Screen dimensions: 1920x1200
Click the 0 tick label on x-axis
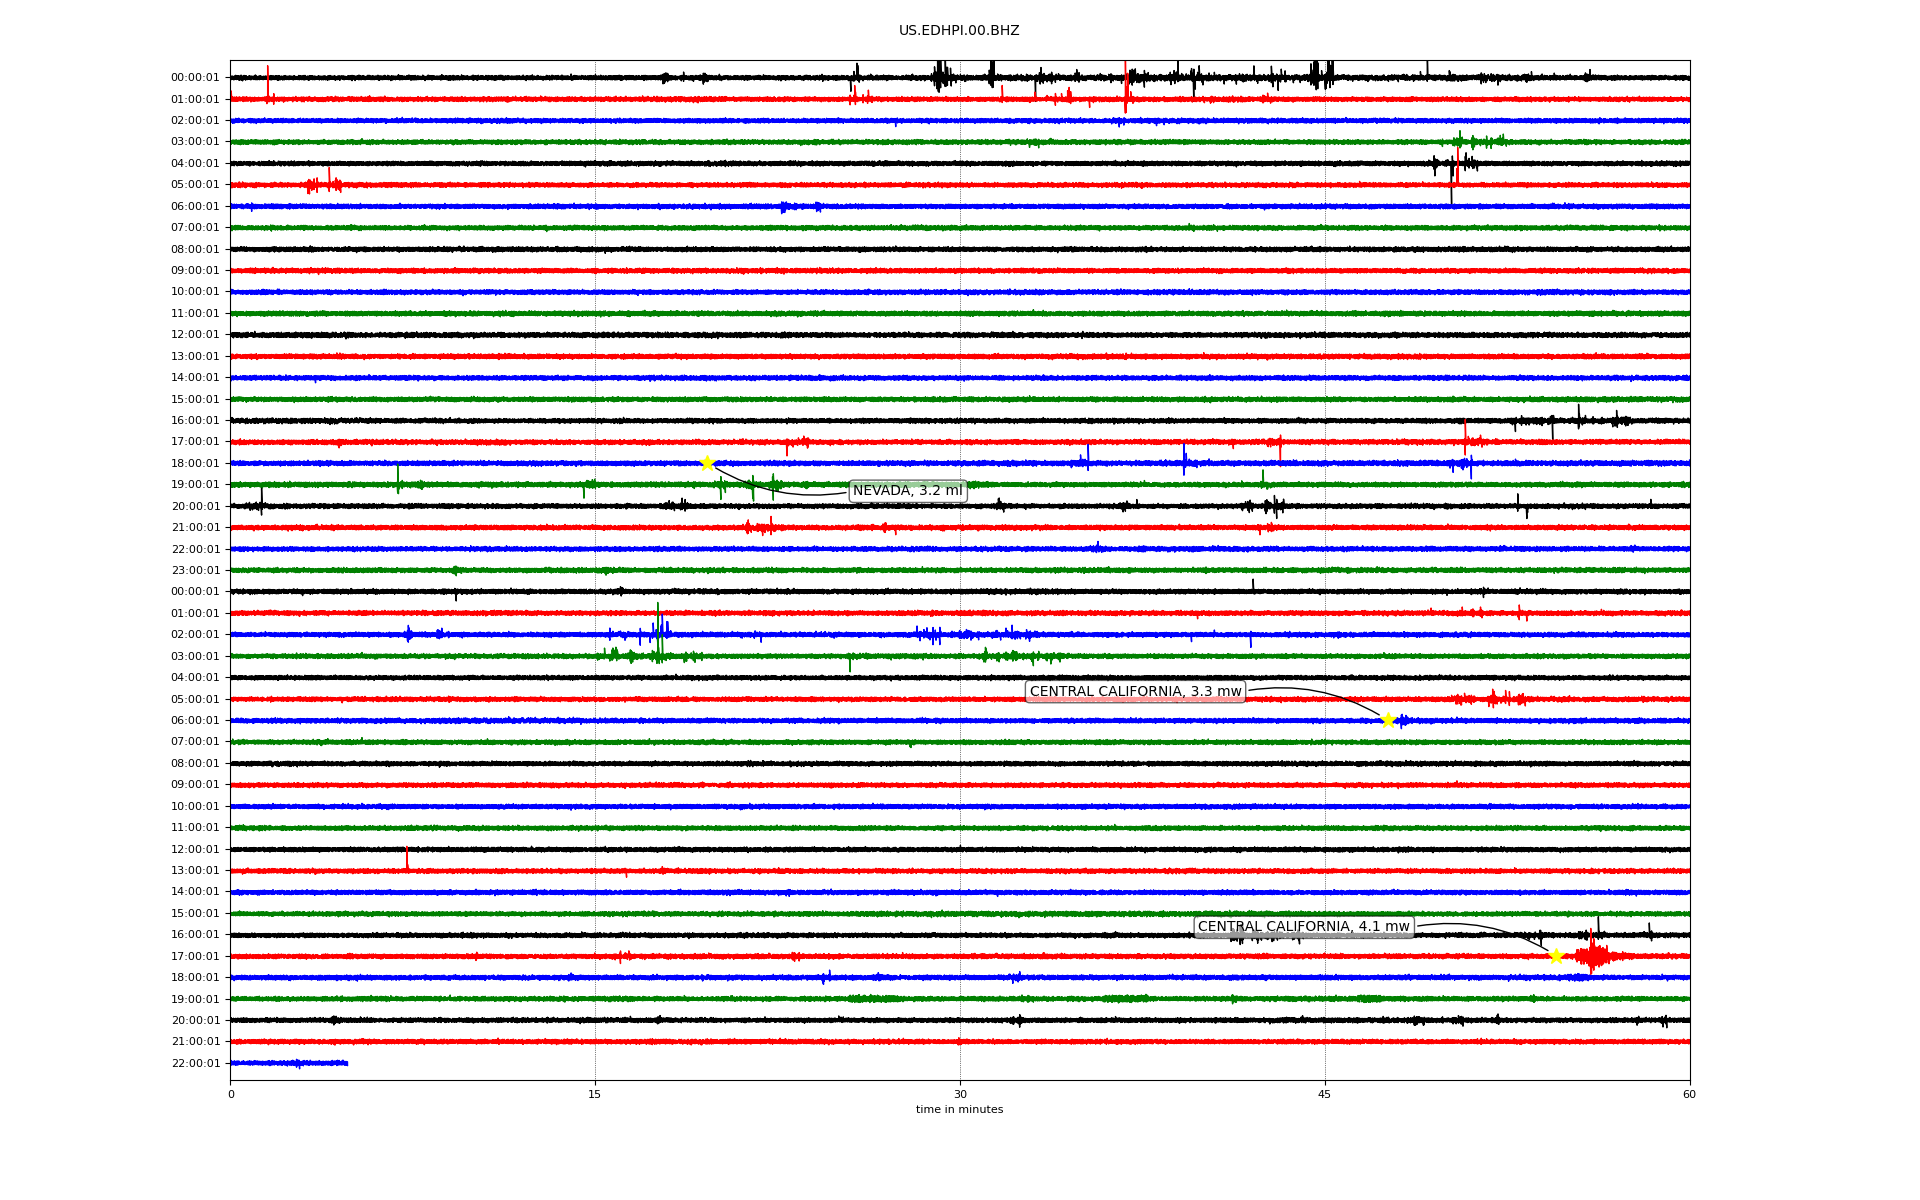tap(231, 1094)
